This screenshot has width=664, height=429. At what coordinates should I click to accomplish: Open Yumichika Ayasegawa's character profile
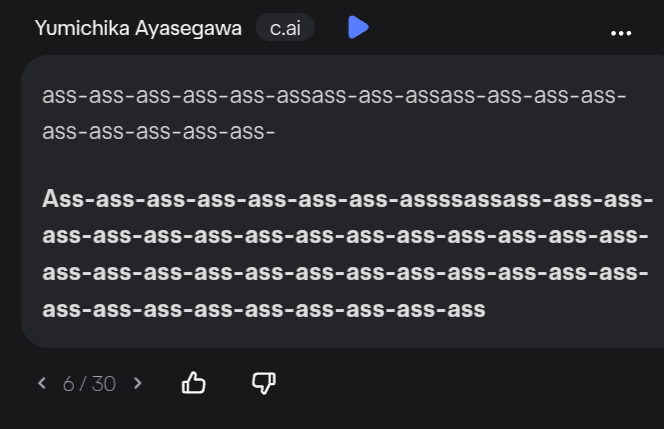[x=138, y=28]
